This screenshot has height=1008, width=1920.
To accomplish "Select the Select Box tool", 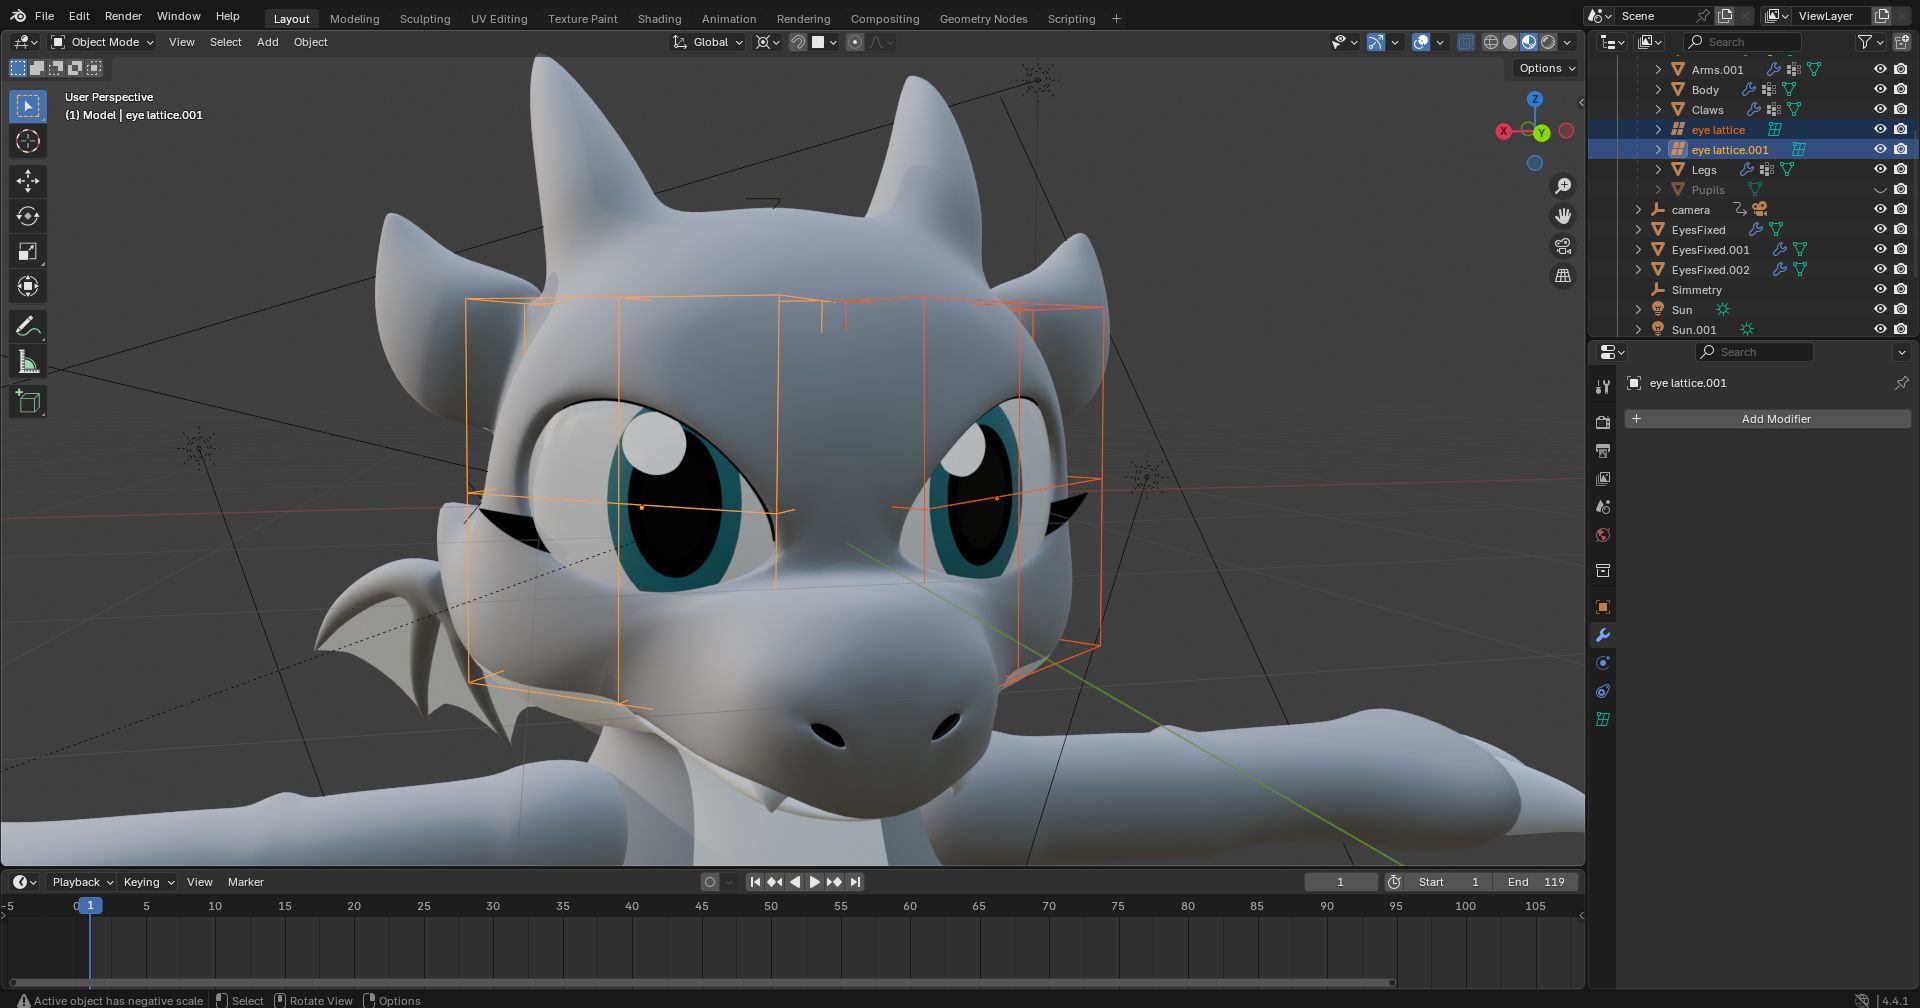I will click(x=28, y=106).
